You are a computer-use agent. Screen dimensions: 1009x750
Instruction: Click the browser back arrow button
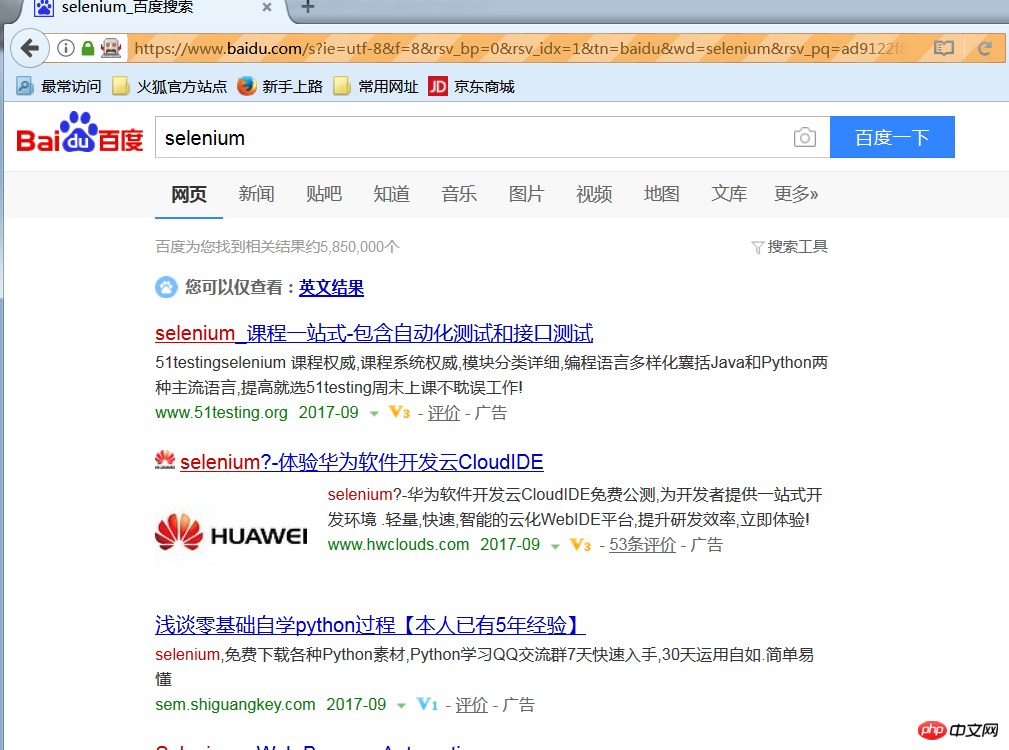(30, 48)
